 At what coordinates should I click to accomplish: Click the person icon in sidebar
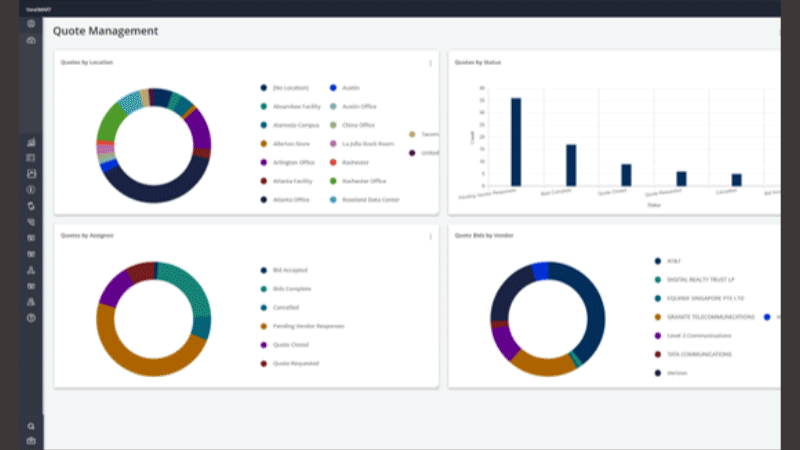point(31,302)
